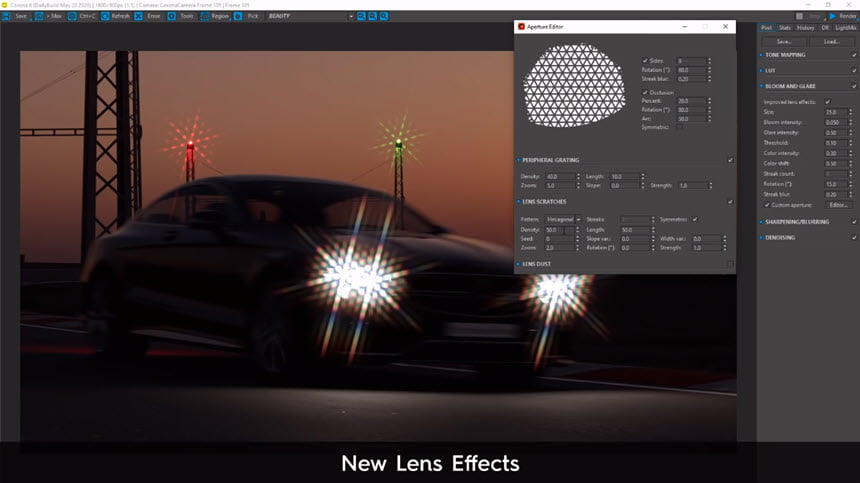Toggle the Improved lens effects checkbox

(x=828, y=102)
